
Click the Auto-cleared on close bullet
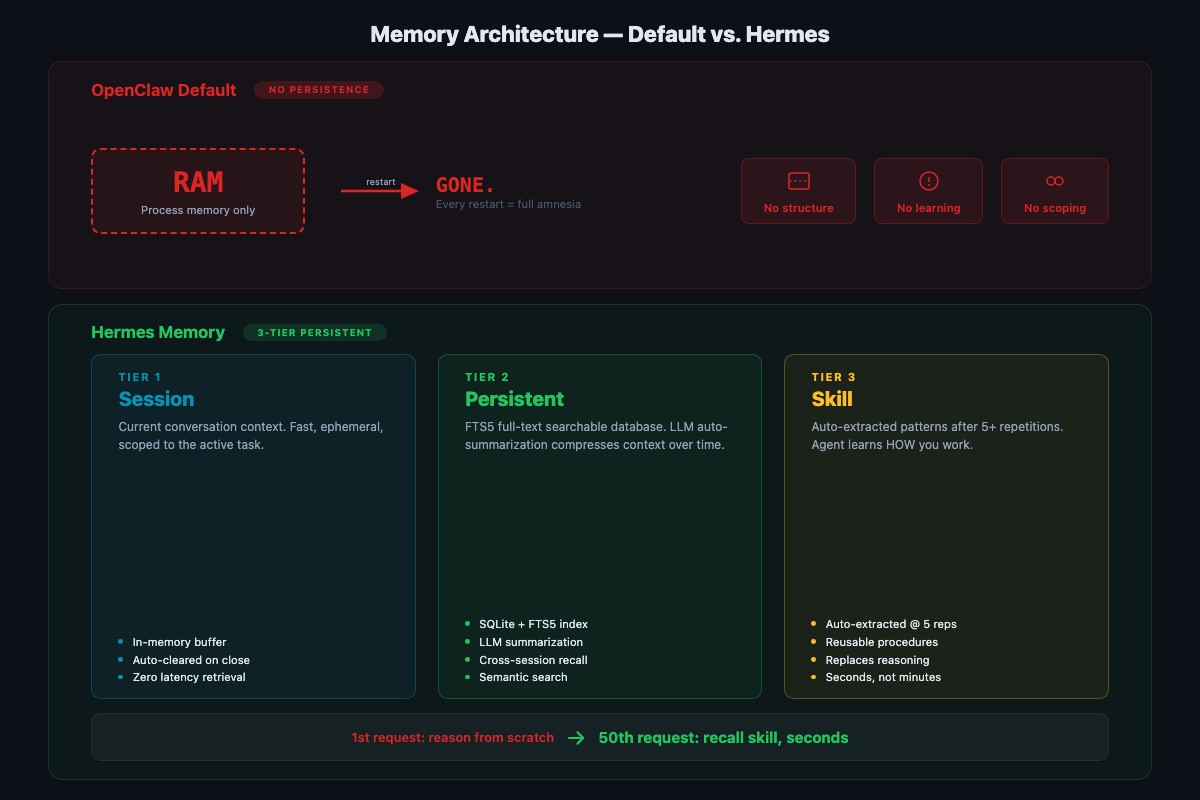click(184, 660)
